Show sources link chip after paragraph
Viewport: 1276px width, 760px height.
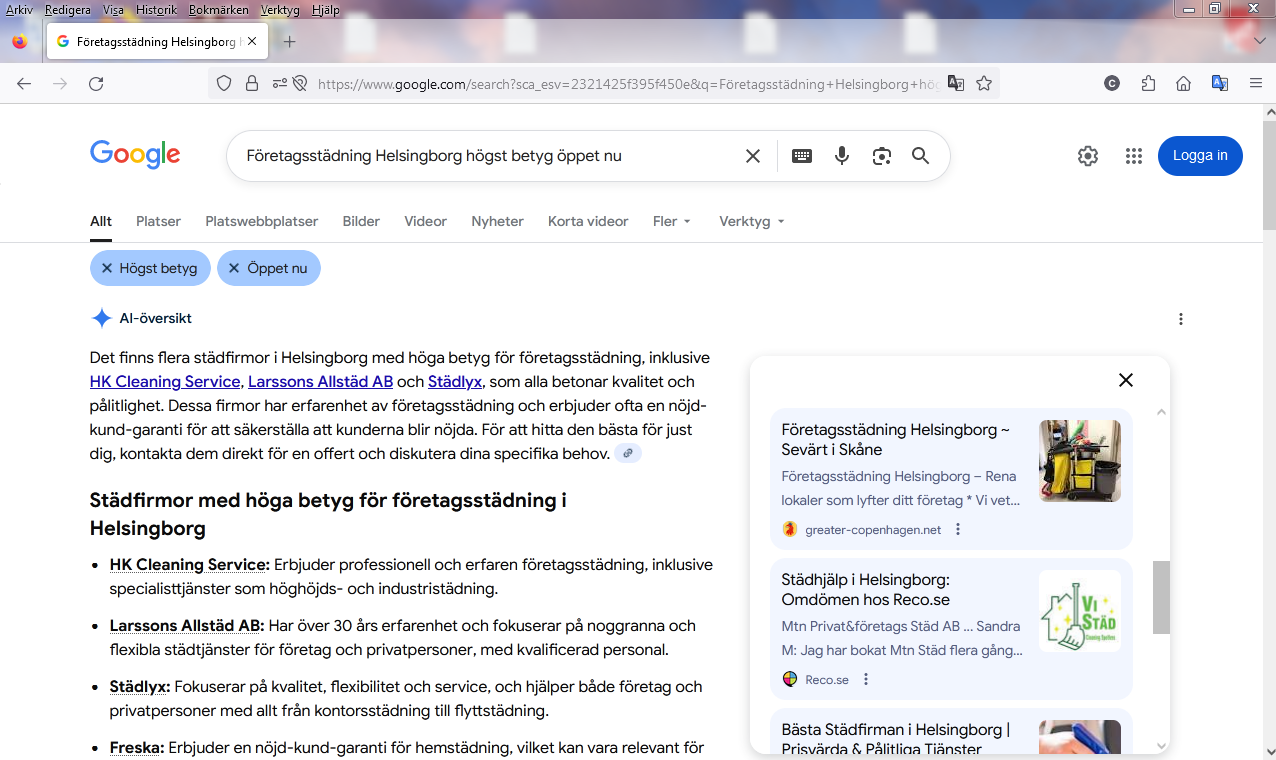click(628, 453)
